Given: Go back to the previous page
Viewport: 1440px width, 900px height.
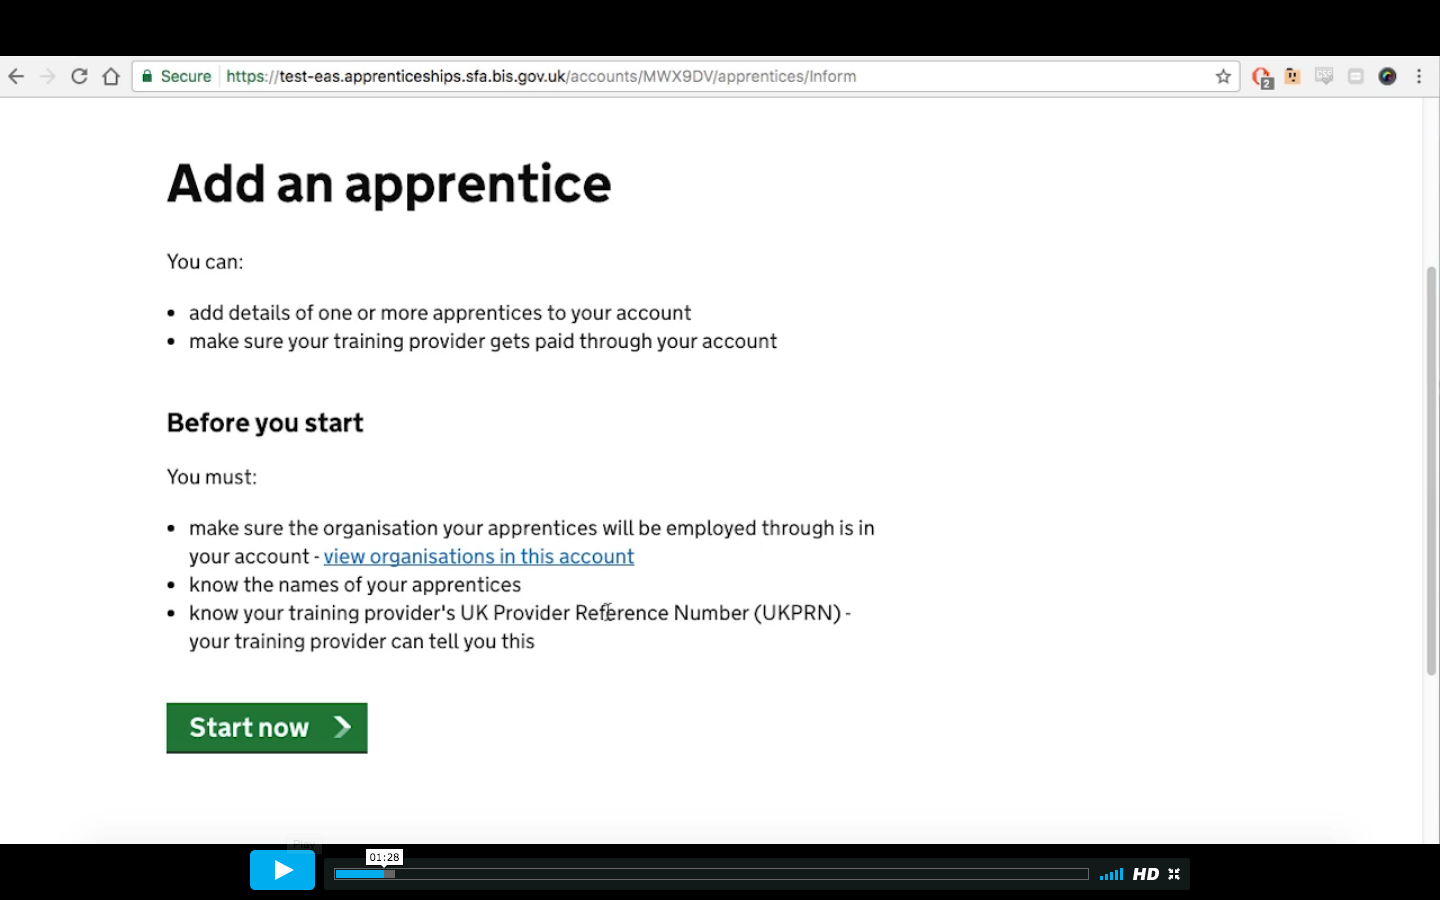Looking at the screenshot, I should [16, 75].
